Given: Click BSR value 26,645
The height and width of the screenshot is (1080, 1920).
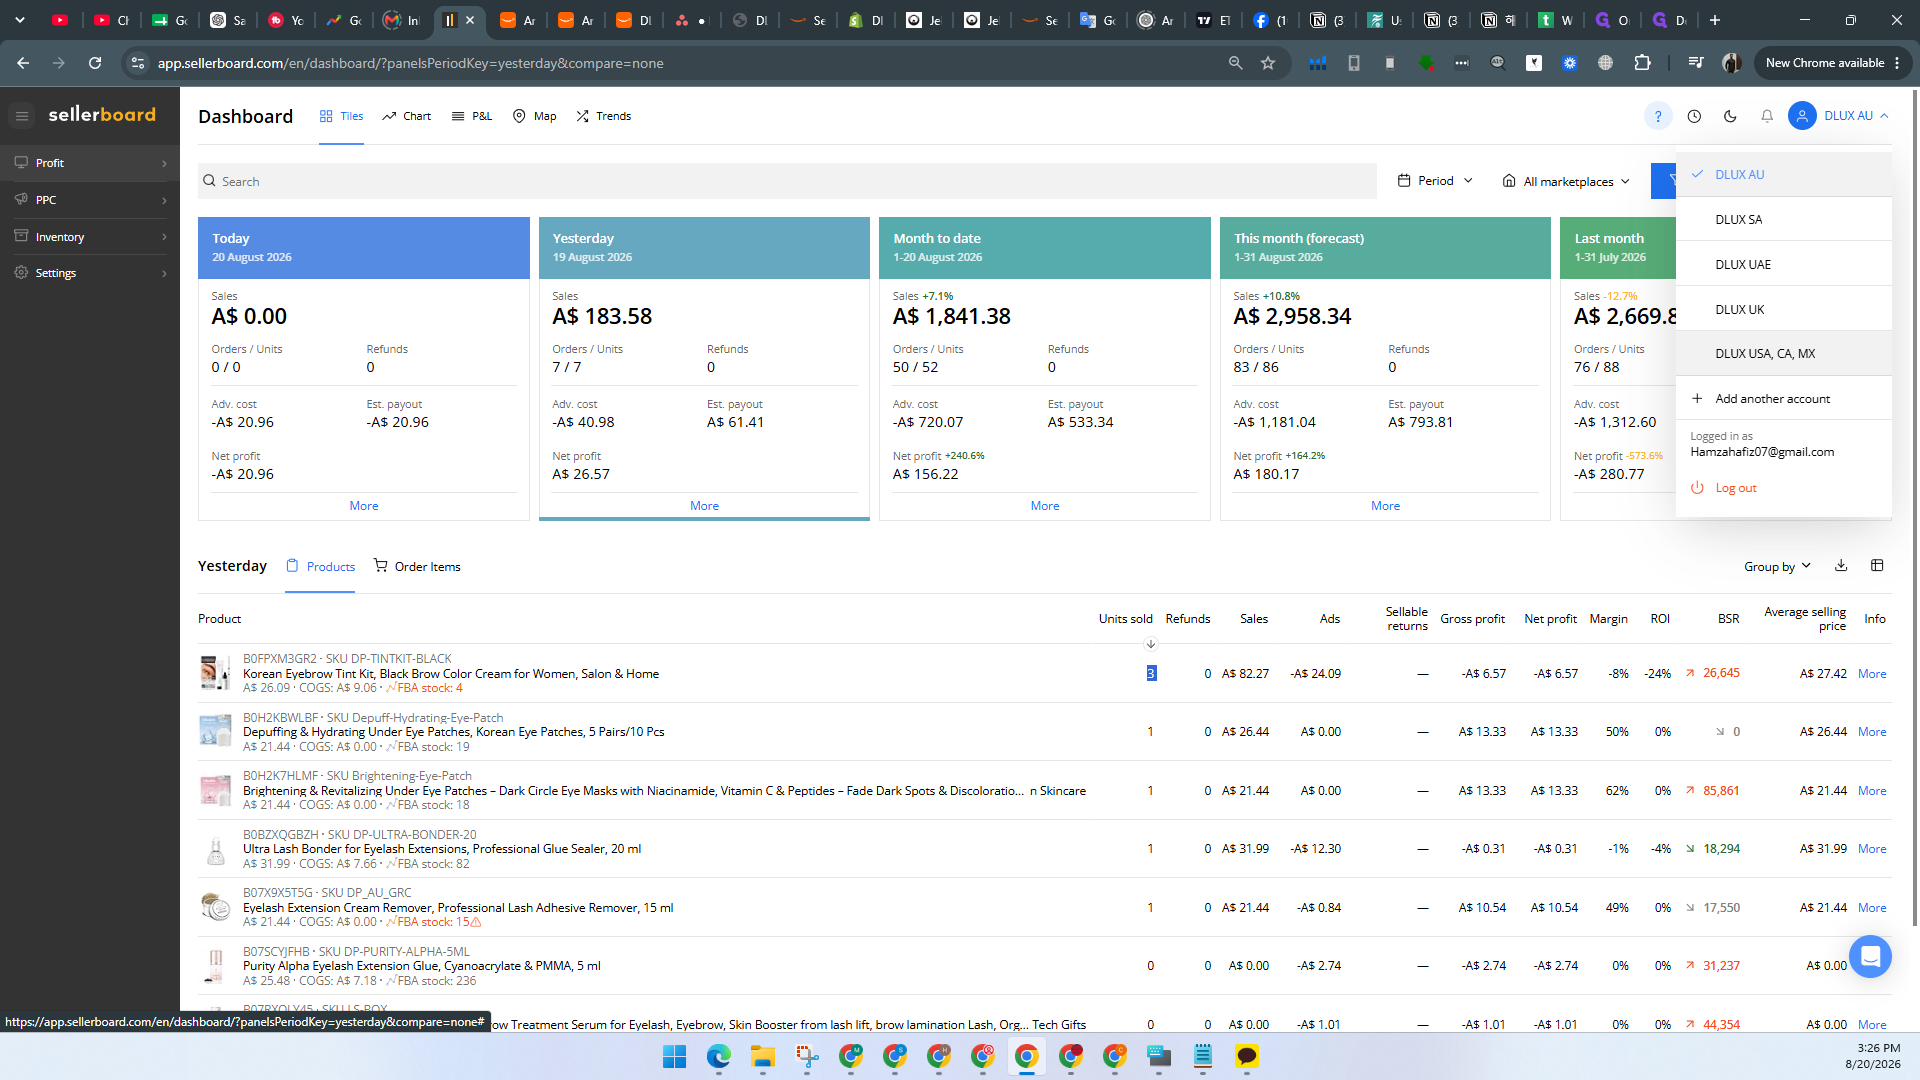Looking at the screenshot, I should (x=1721, y=673).
